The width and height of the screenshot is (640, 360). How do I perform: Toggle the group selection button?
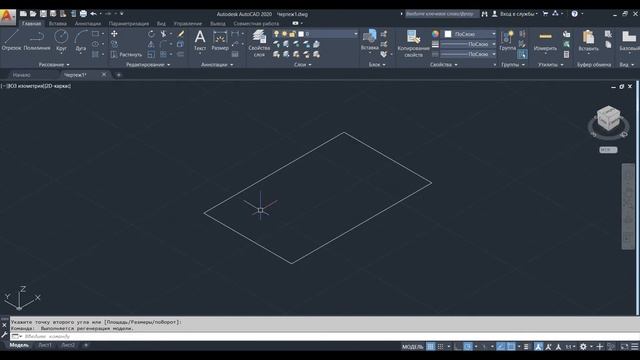522,54
